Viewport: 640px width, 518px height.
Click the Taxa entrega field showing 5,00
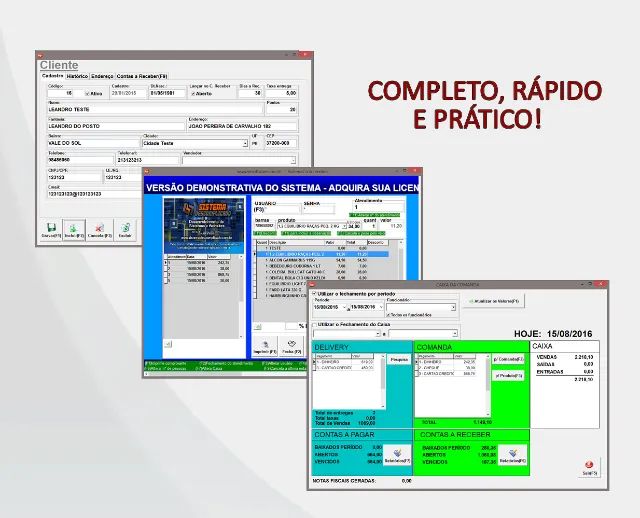click(282, 93)
